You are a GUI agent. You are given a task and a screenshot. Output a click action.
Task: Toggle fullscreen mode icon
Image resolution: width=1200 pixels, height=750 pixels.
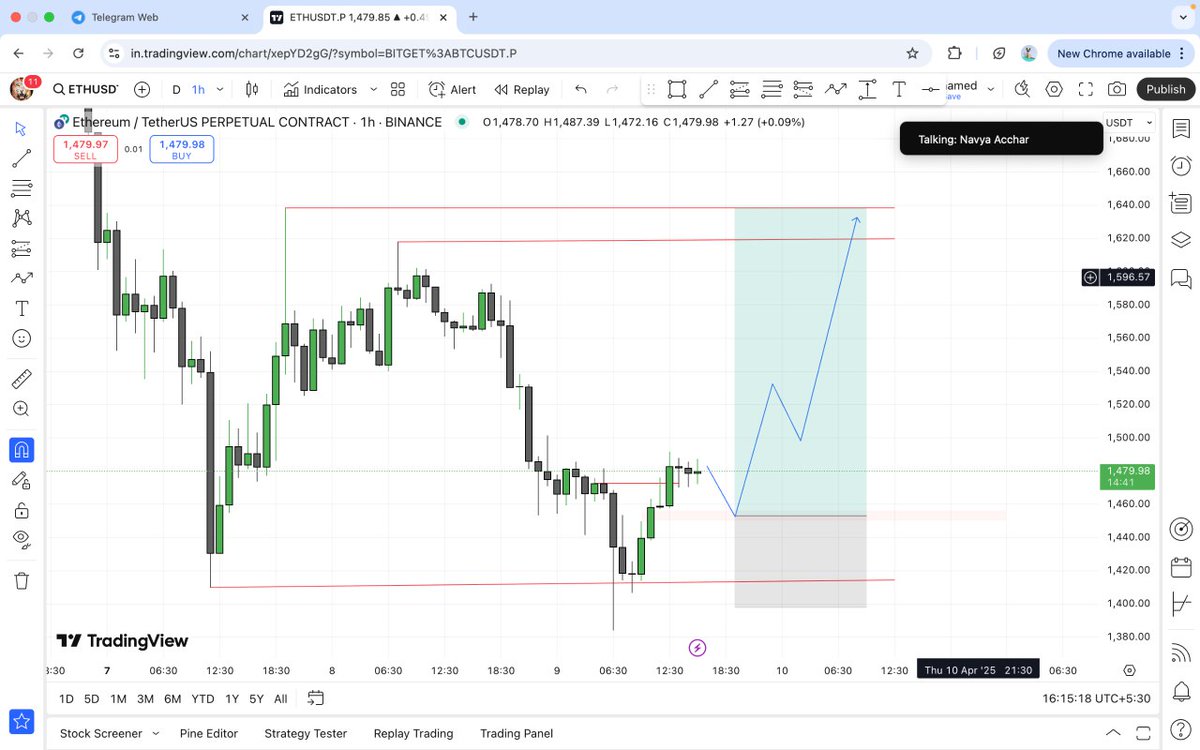1086,89
